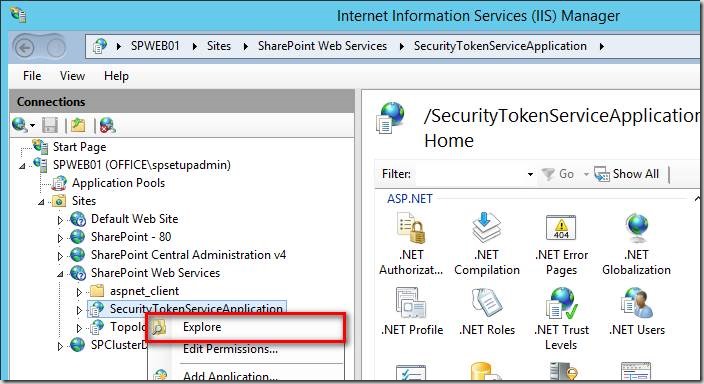Click Sites in the address breadcrumb
The image size is (704, 384).
coord(219,46)
